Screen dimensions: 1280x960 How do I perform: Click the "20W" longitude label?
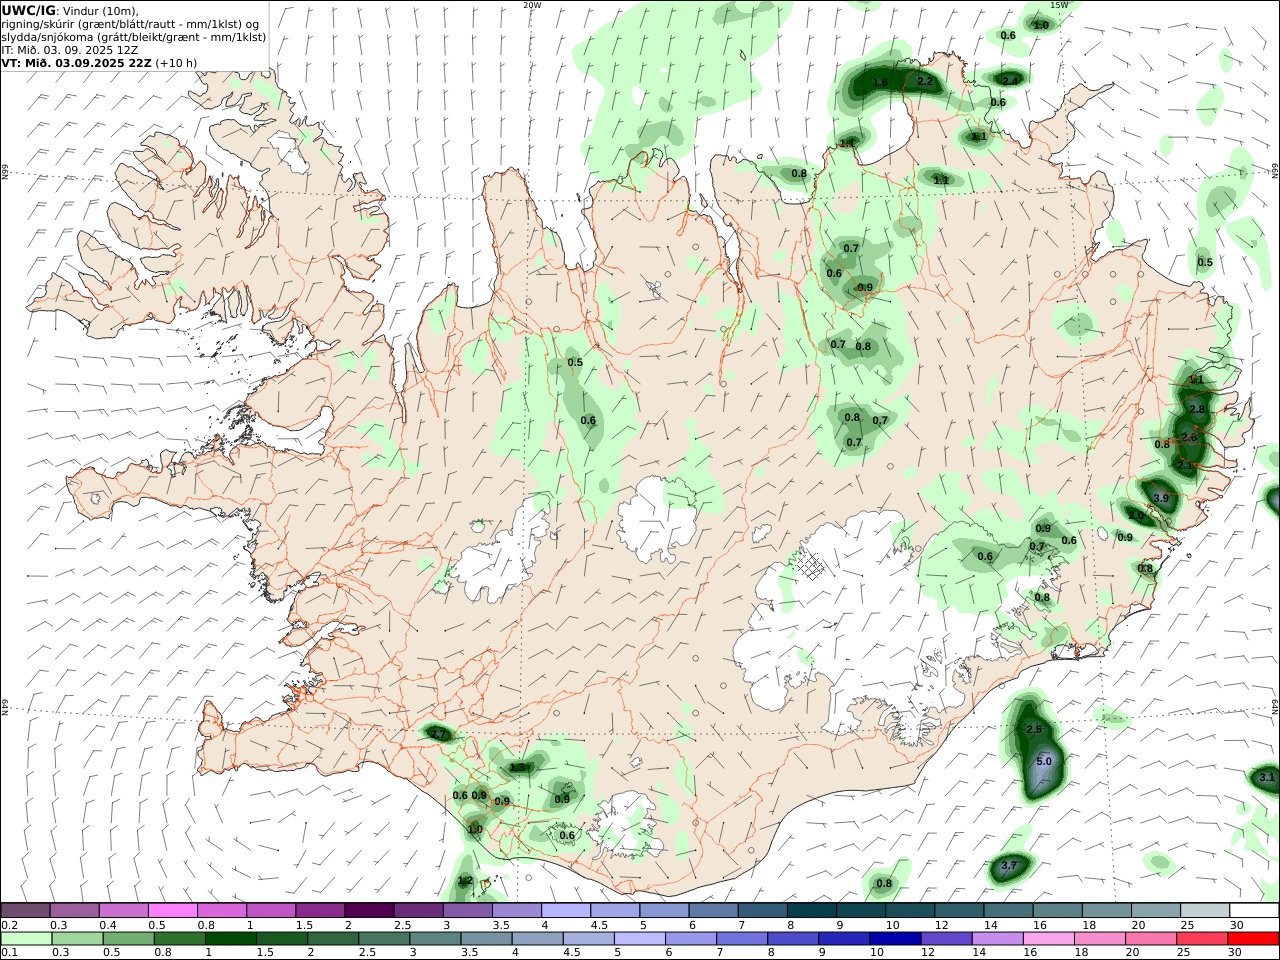coord(532,5)
